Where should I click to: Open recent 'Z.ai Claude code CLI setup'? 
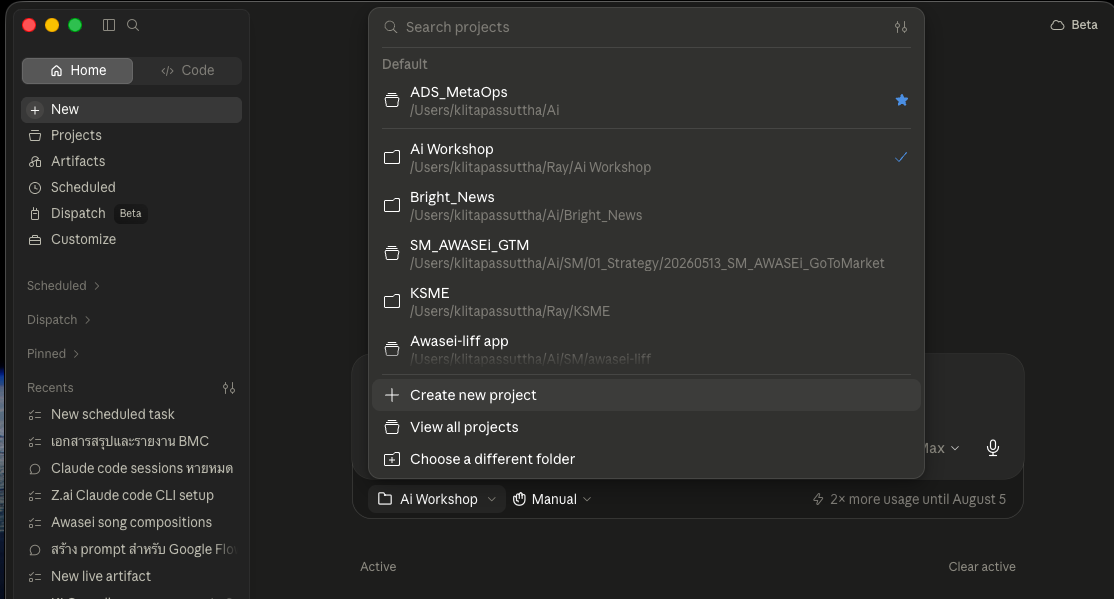coord(131,495)
